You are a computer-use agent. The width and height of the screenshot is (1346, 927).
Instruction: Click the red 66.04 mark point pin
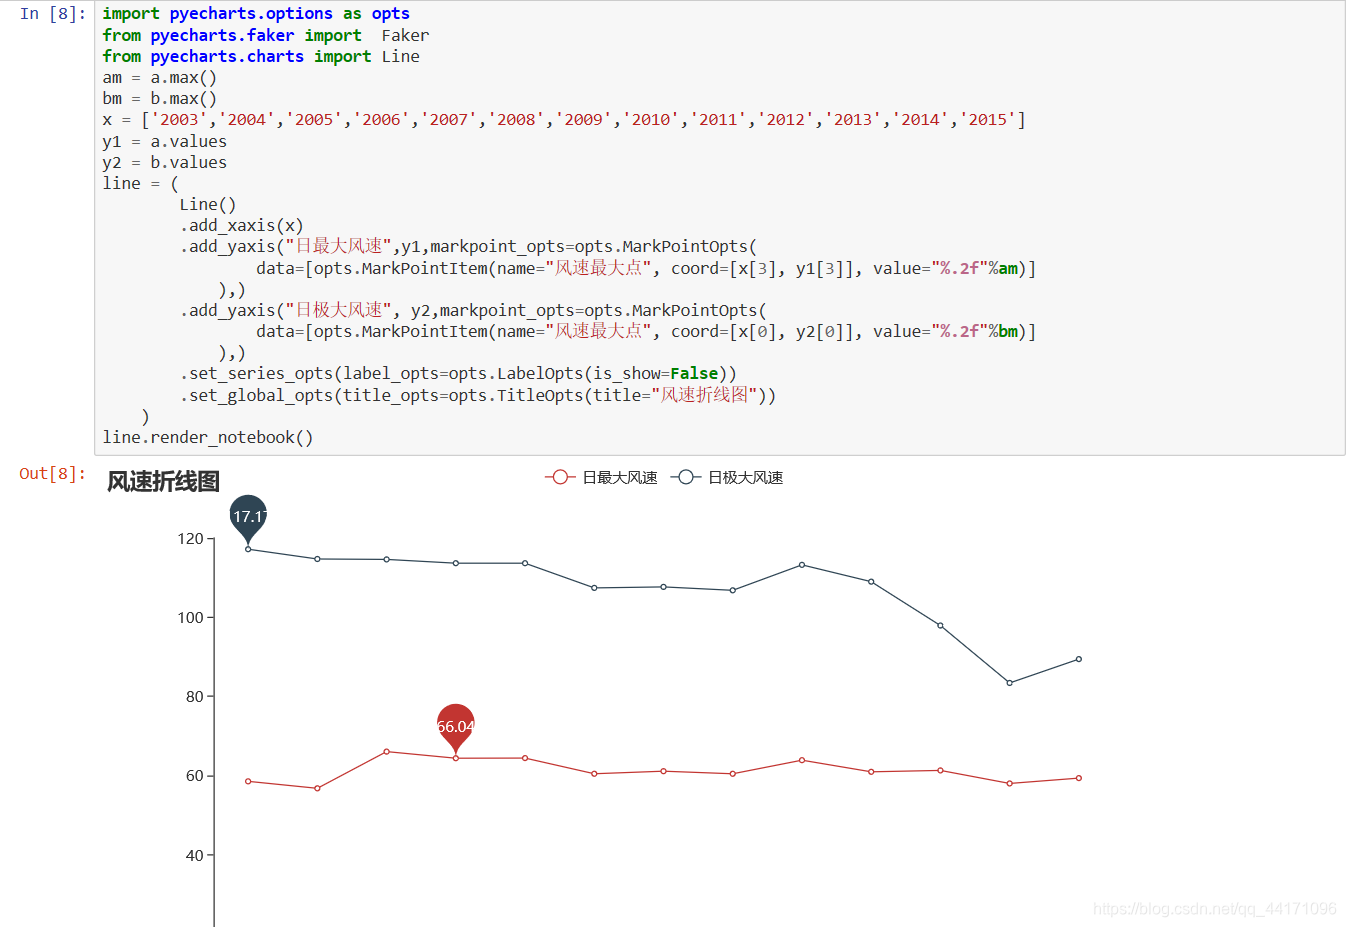(455, 728)
